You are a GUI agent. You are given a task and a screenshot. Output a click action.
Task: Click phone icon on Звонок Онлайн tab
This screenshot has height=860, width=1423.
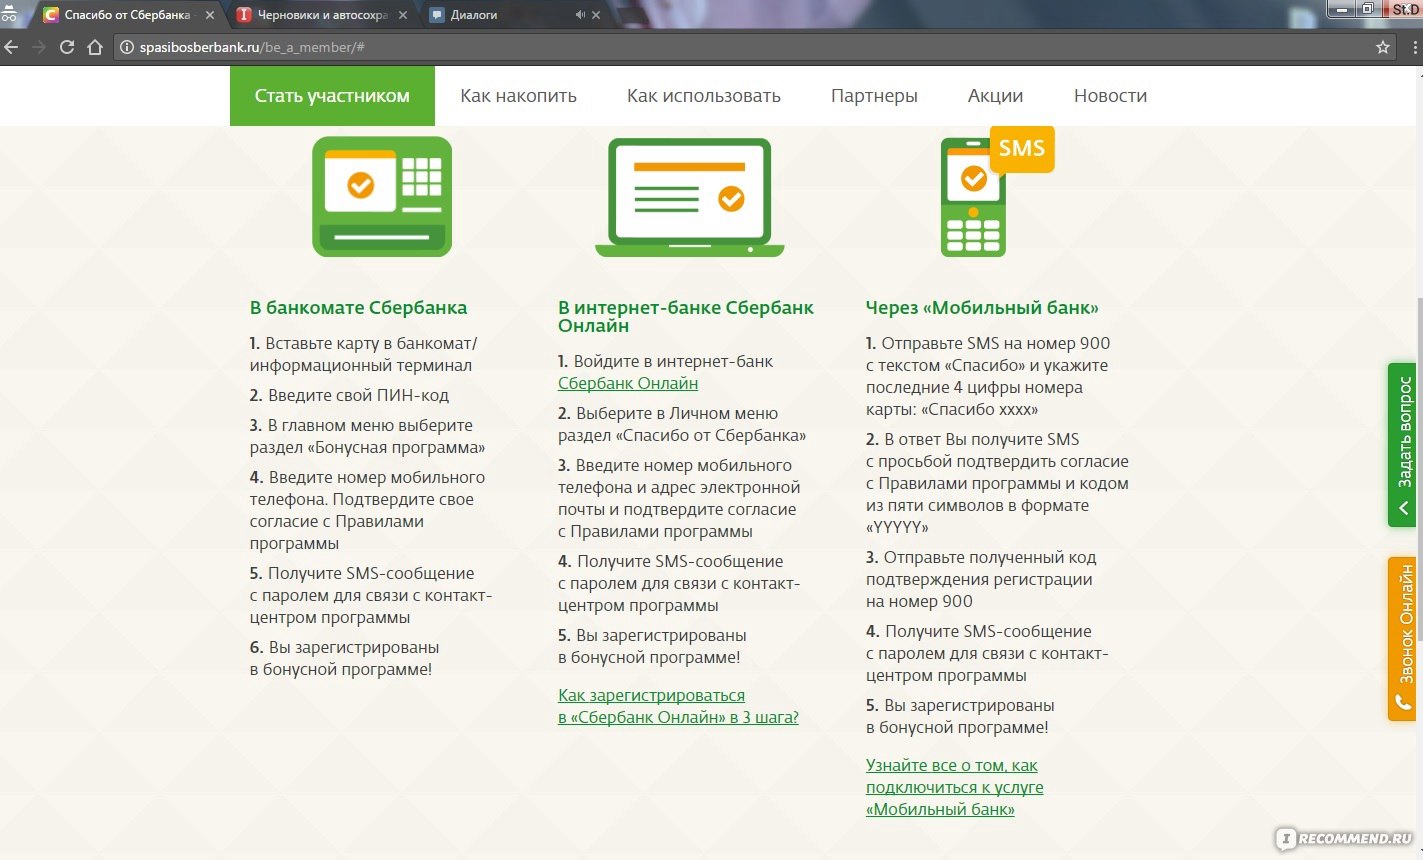1402,703
